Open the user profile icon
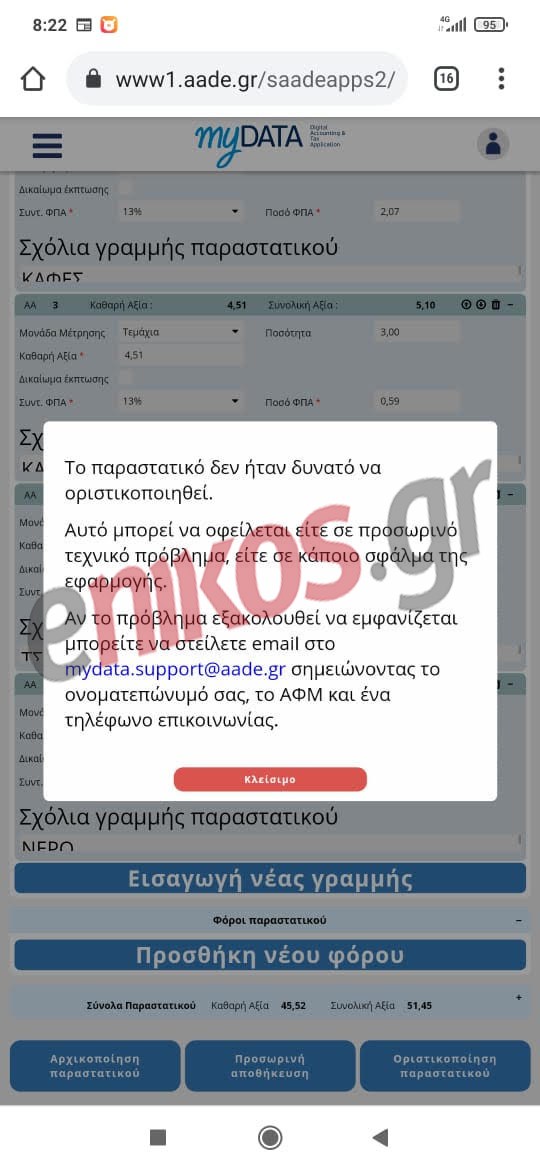 (492, 144)
